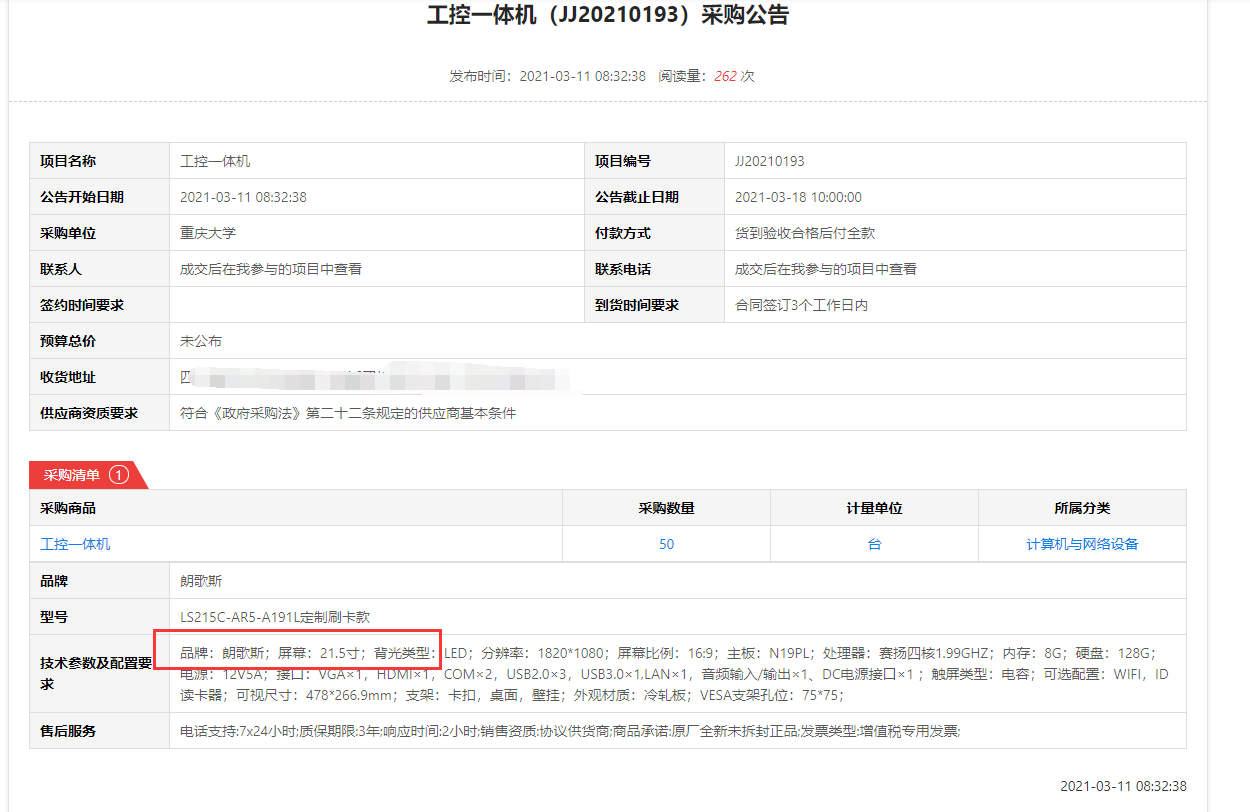Click the 计算机与网络设备 category link
The height and width of the screenshot is (812, 1250).
coord(1082,544)
